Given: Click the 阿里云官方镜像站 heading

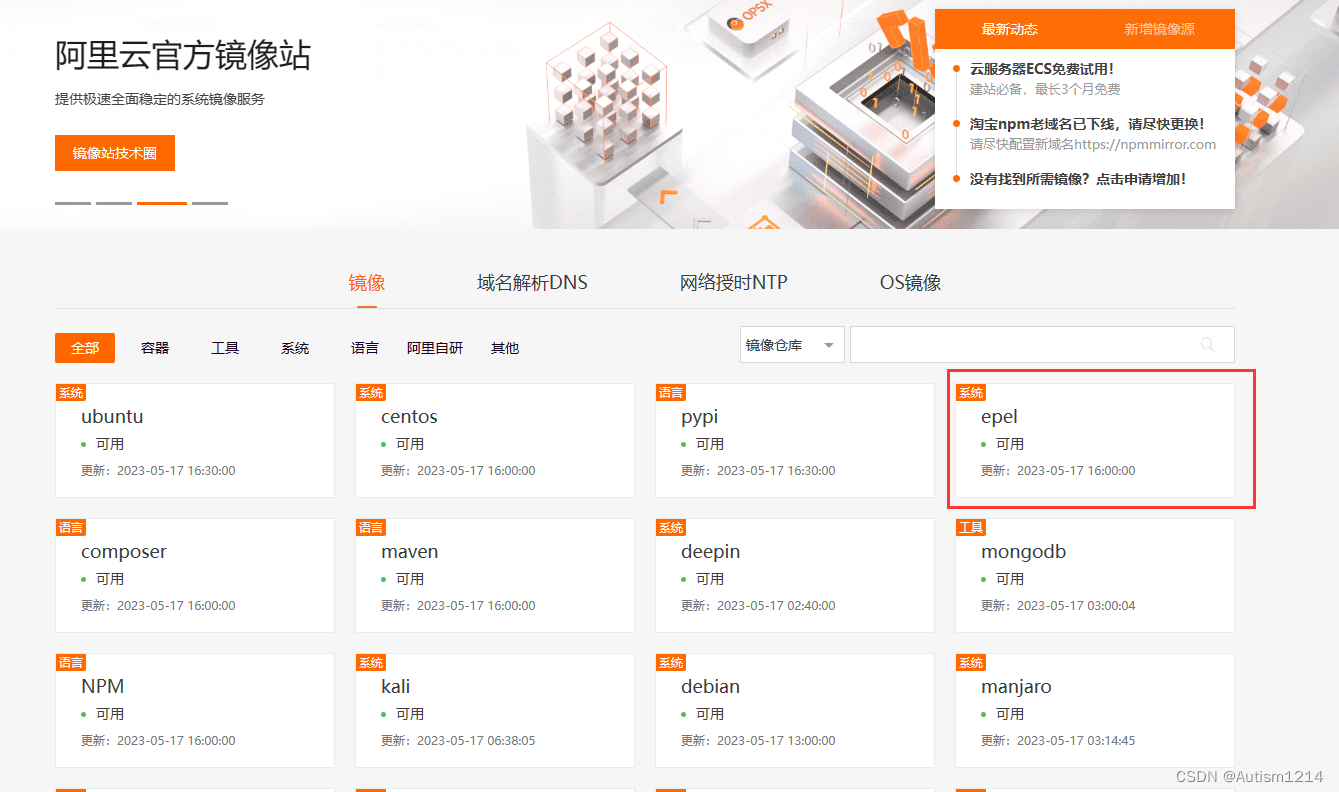Looking at the screenshot, I should pyautogui.click(x=183, y=55).
